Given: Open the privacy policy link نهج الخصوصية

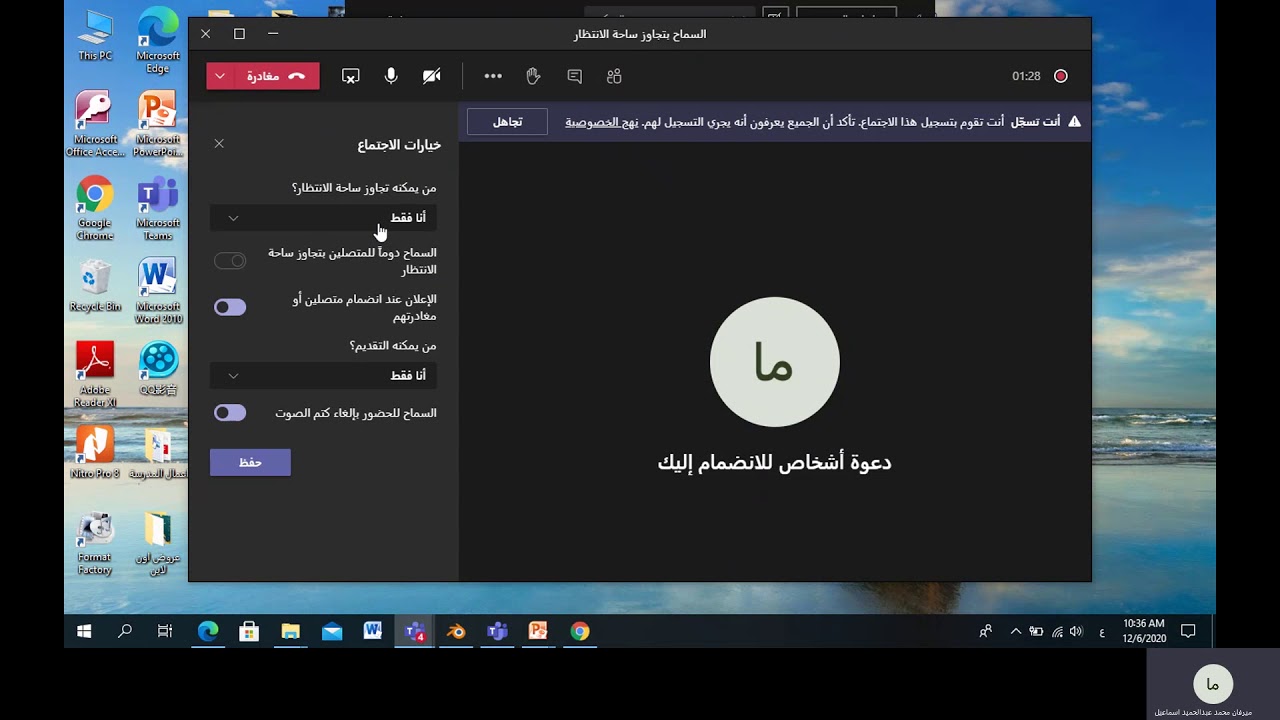Looking at the screenshot, I should [x=602, y=122].
